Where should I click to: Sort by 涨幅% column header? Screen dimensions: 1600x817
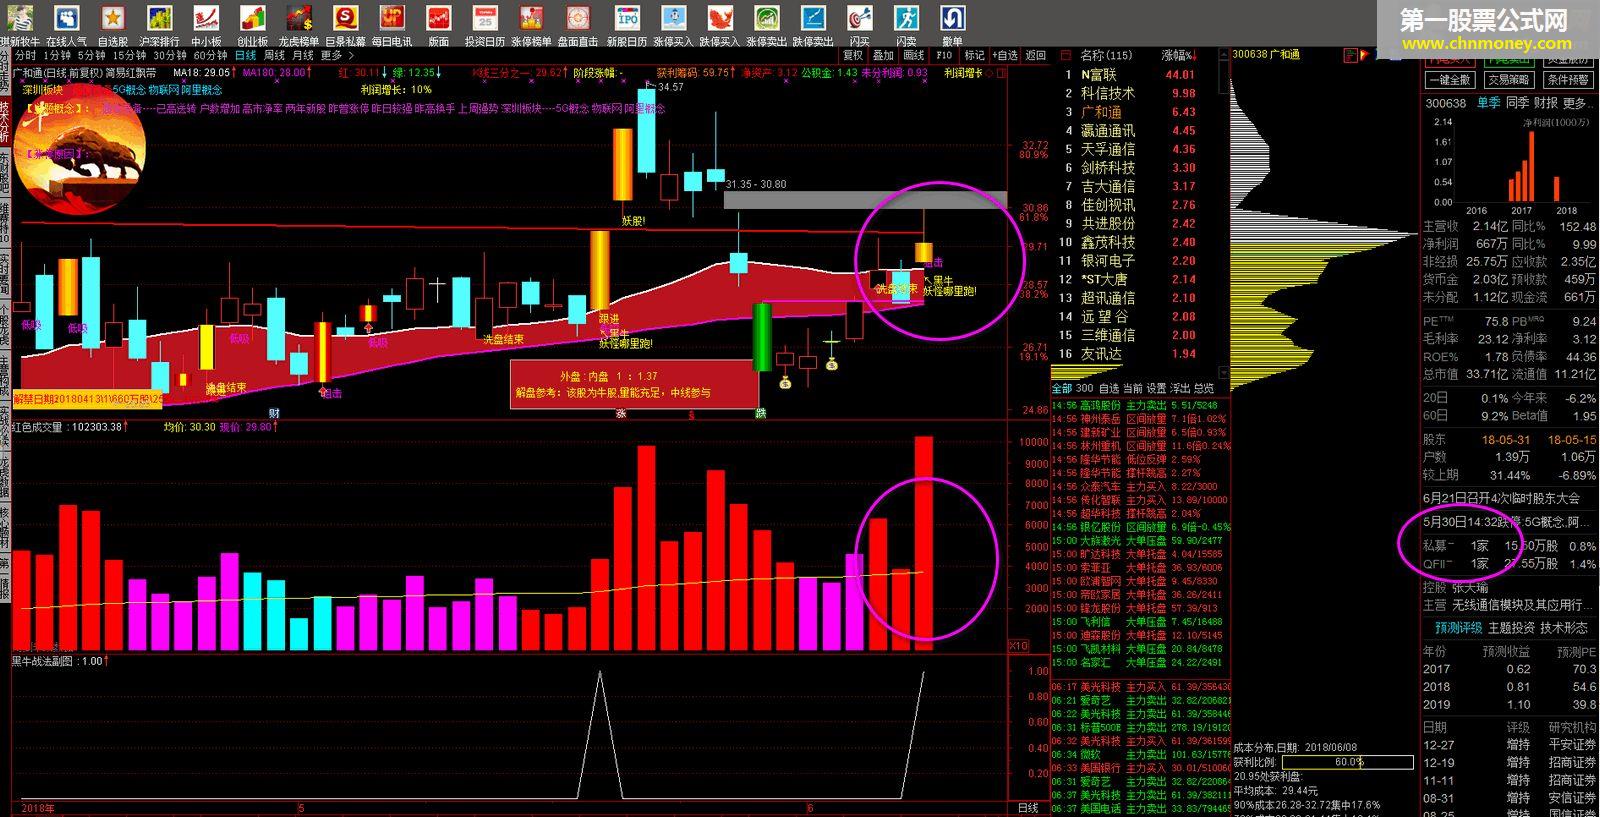[1178, 55]
